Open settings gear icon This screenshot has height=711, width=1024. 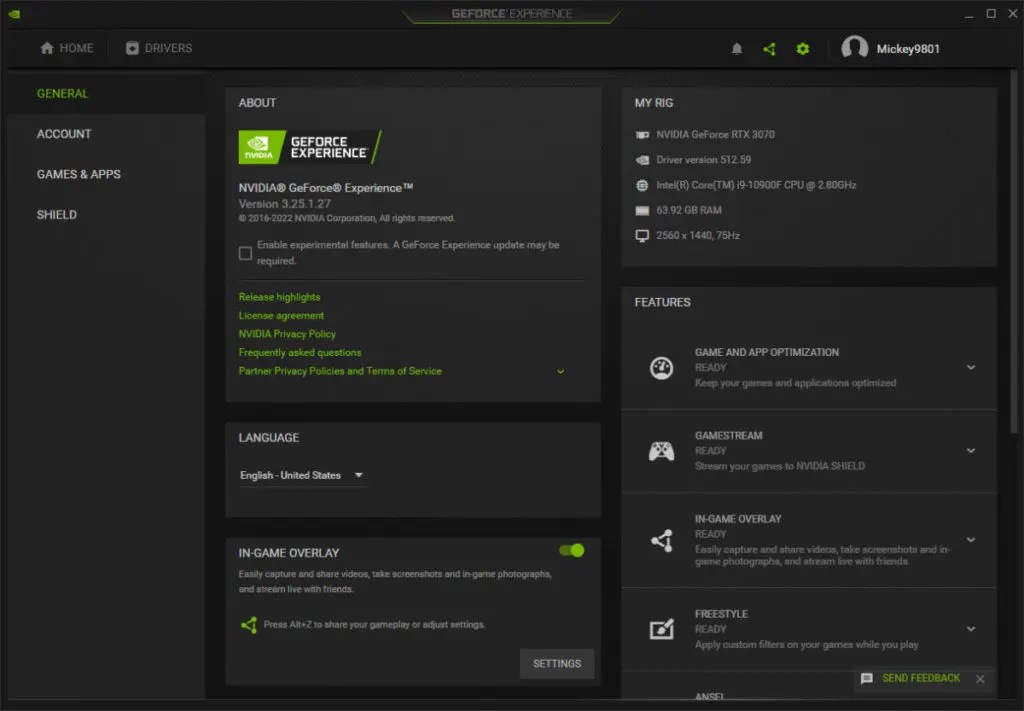click(803, 49)
